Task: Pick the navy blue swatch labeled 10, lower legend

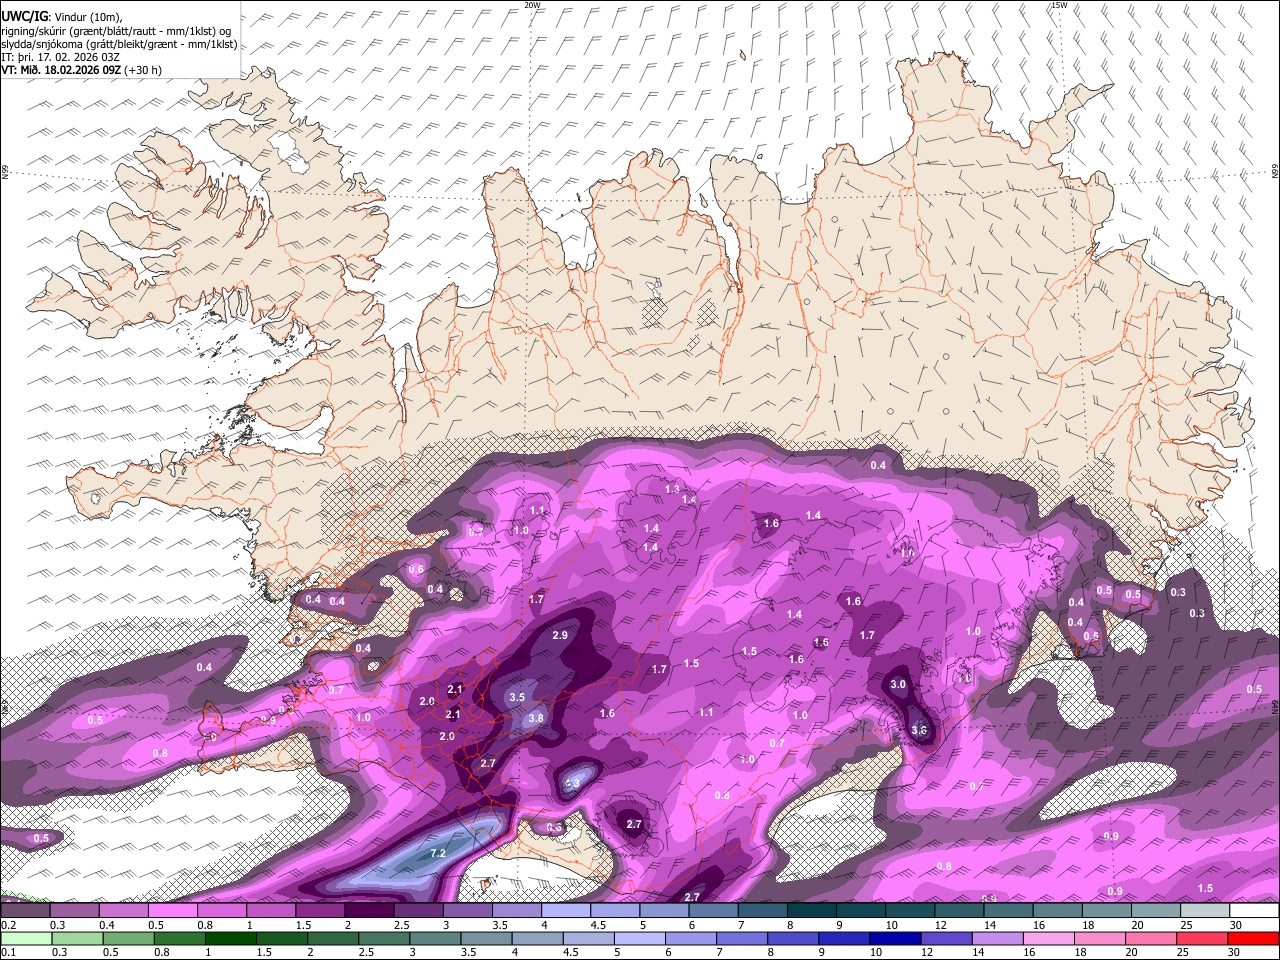Action: (x=893, y=938)
